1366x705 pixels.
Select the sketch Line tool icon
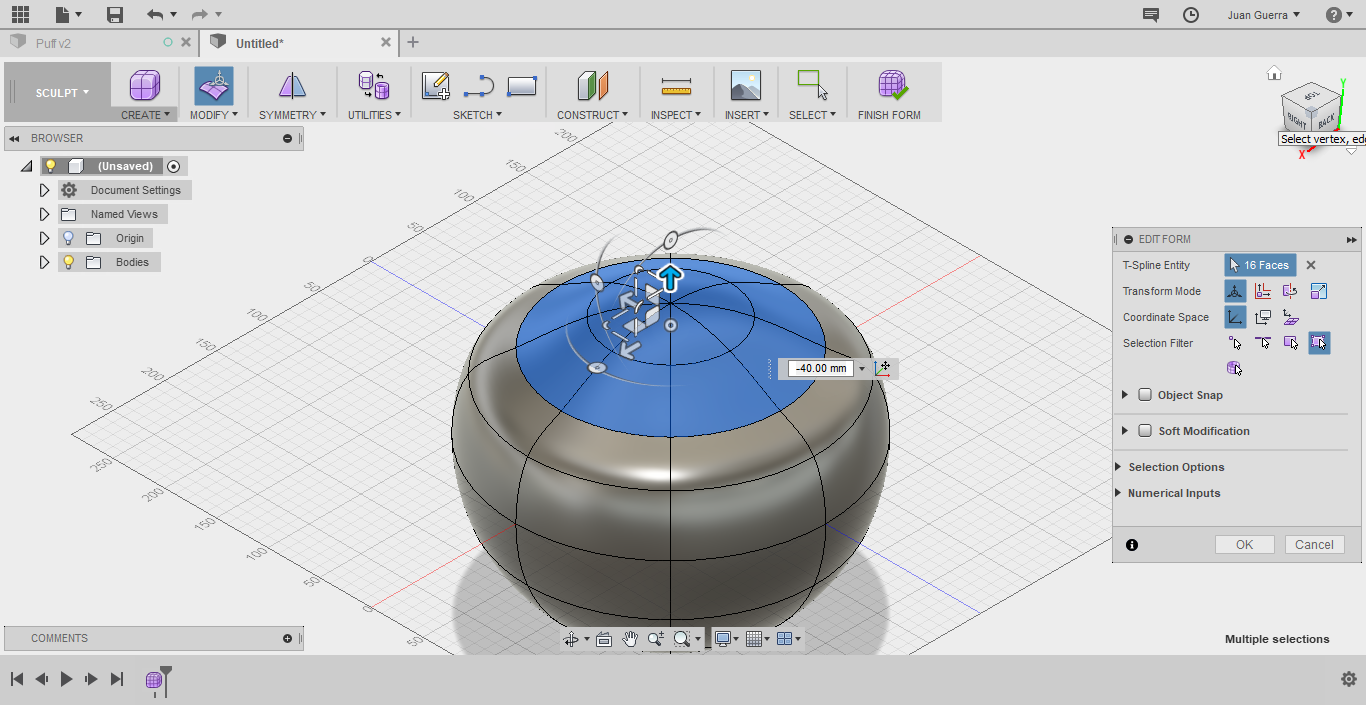coord(479,86)
